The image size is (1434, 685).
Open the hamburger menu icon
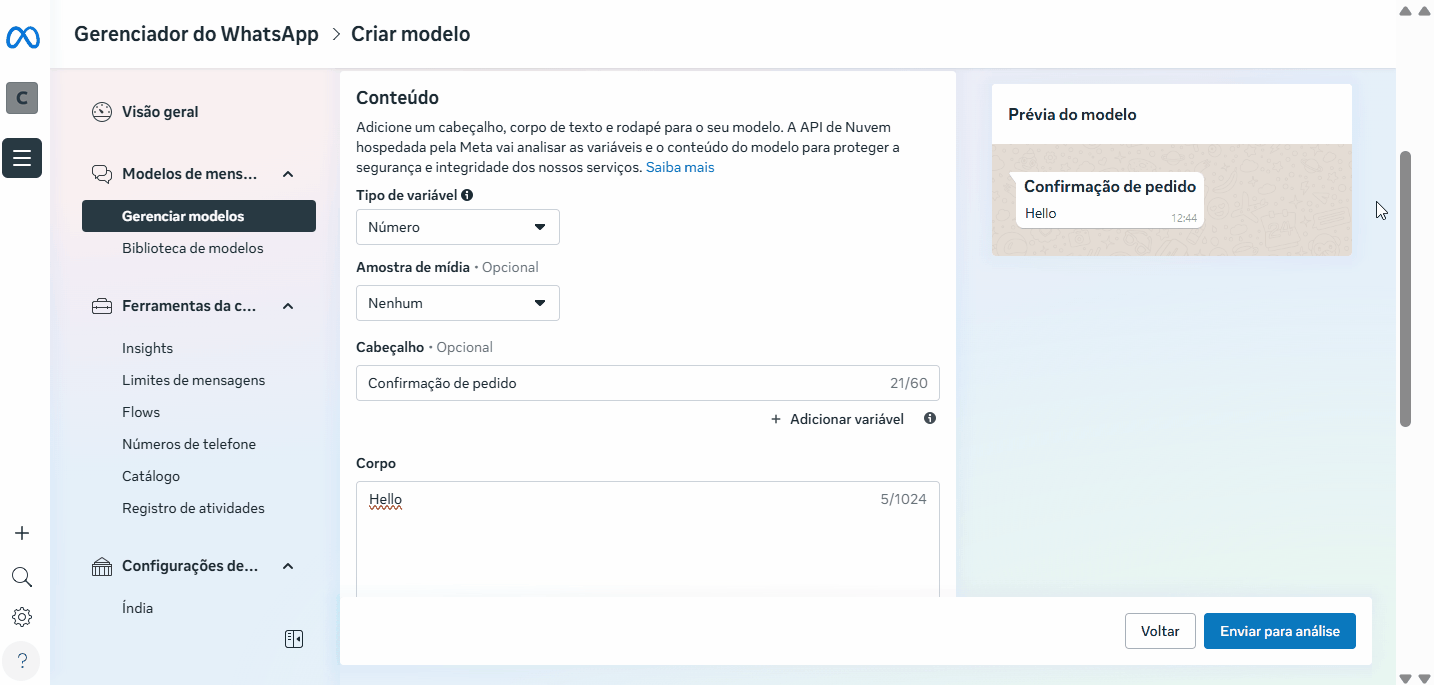[x=22, y=158]
